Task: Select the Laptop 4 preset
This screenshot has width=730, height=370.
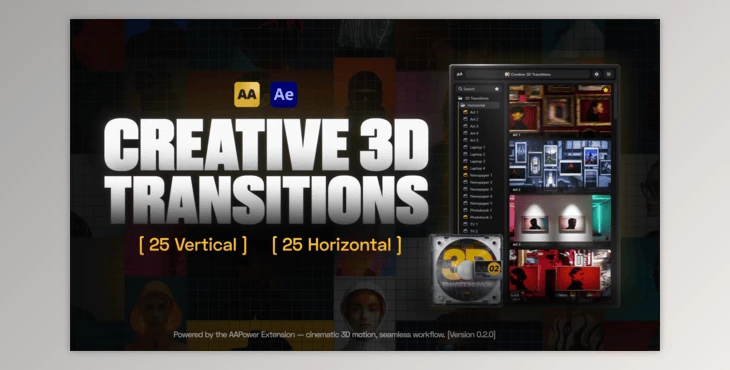Action: click(474, 168)
